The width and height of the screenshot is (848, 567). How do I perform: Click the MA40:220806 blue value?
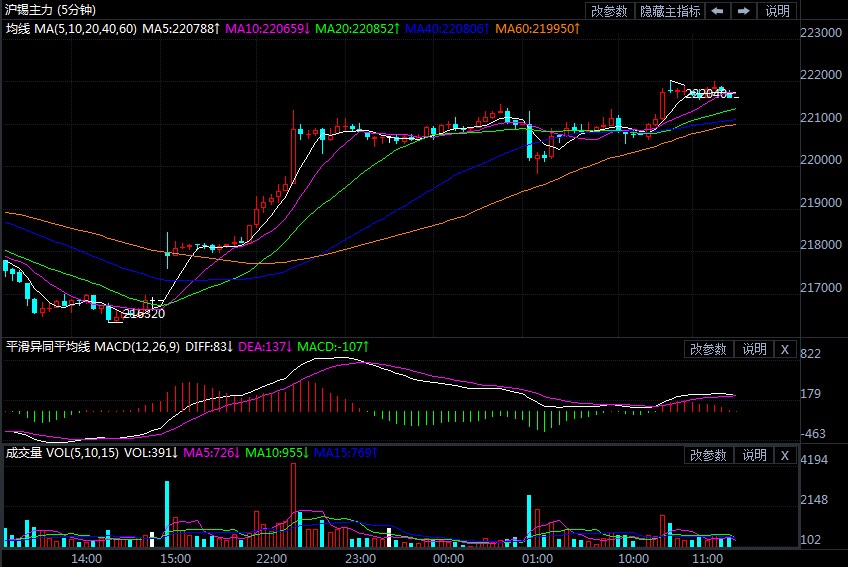pos(447,29)
